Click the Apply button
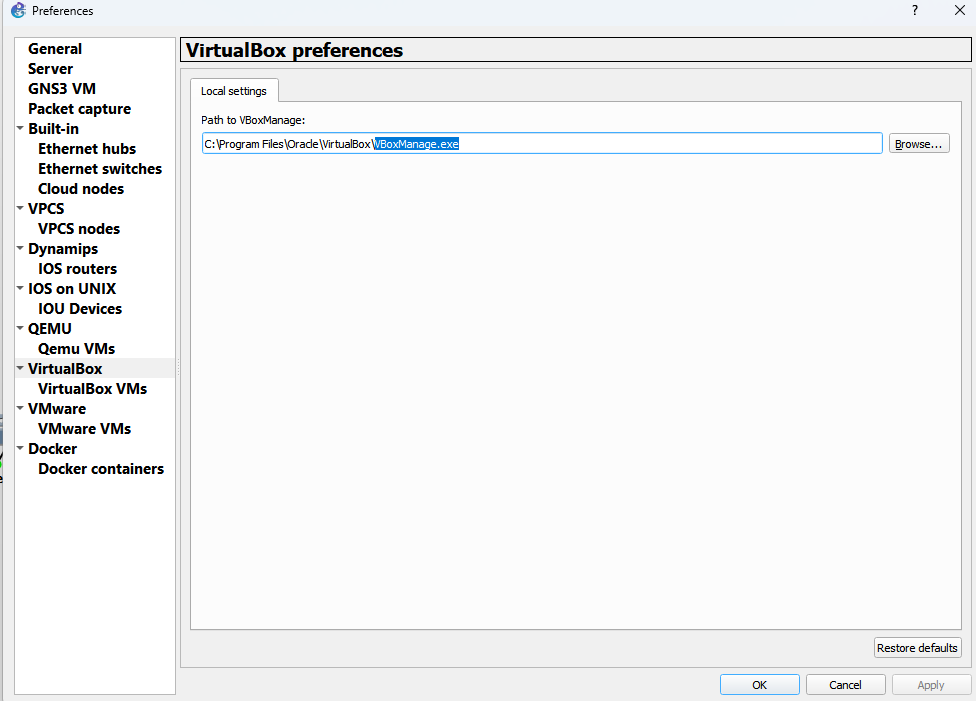The image size is (976, 701). tap(931, 684)
